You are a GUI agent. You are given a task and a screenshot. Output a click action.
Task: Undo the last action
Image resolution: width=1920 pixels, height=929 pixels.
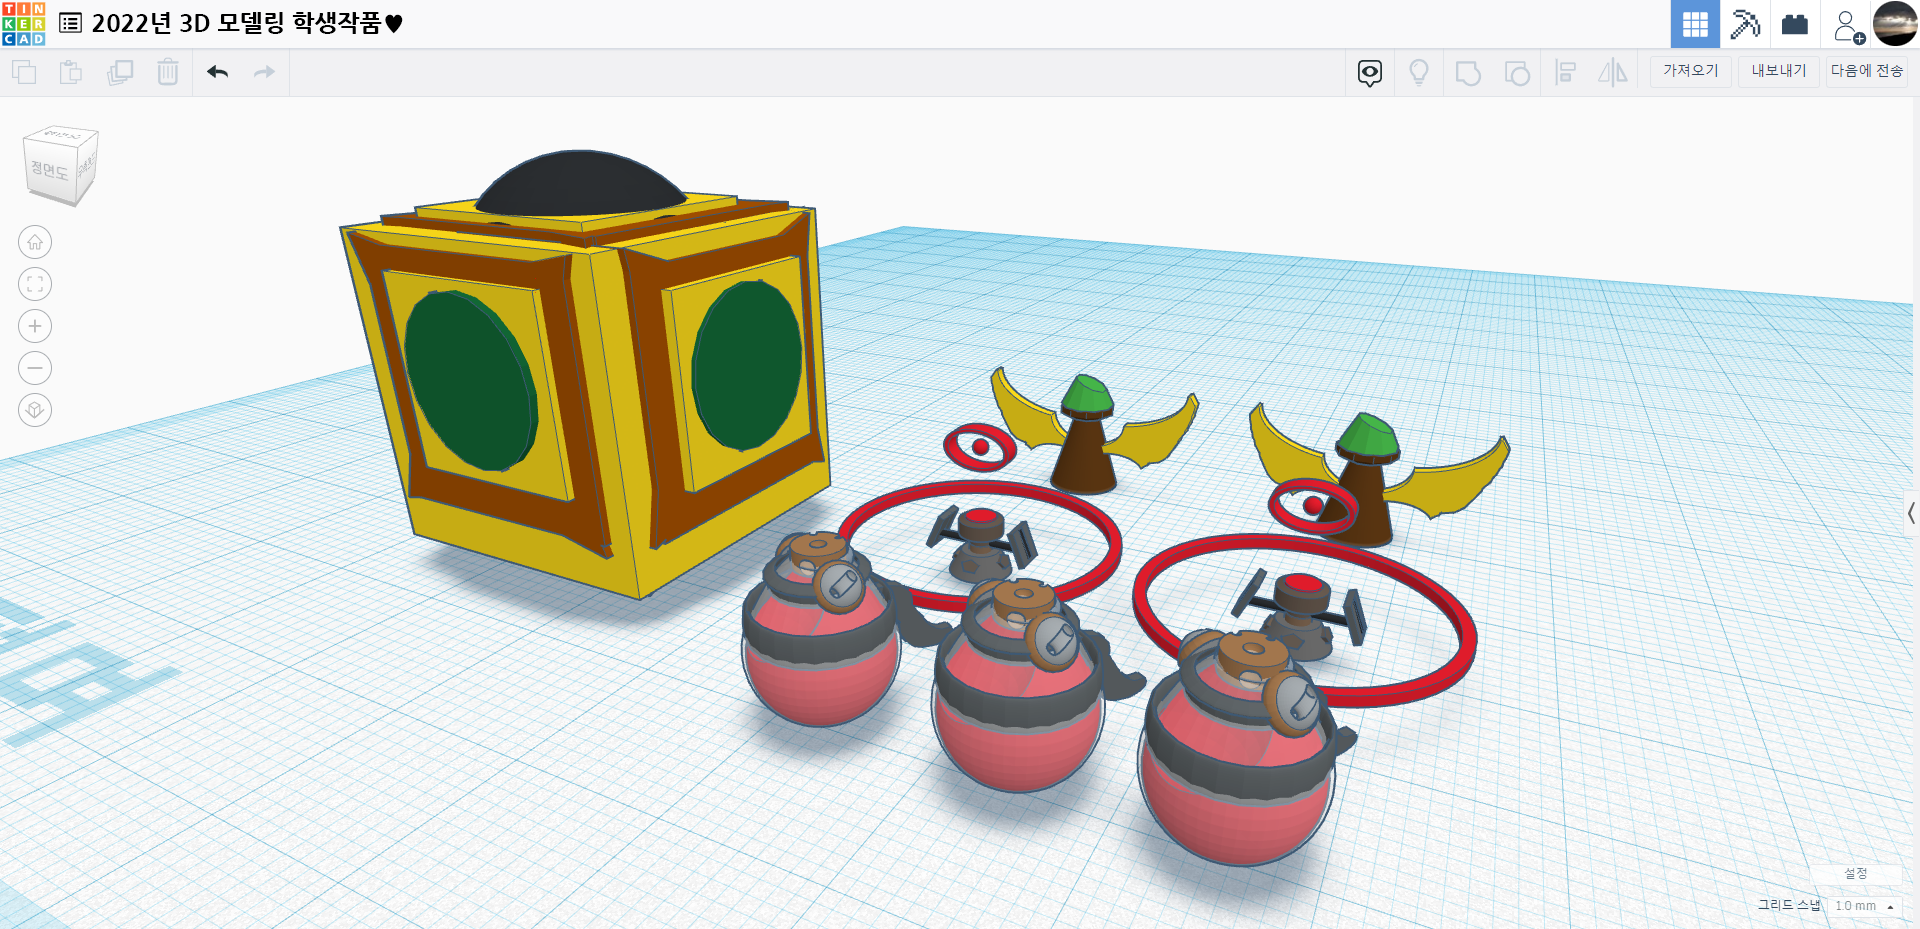pos(218,72)
